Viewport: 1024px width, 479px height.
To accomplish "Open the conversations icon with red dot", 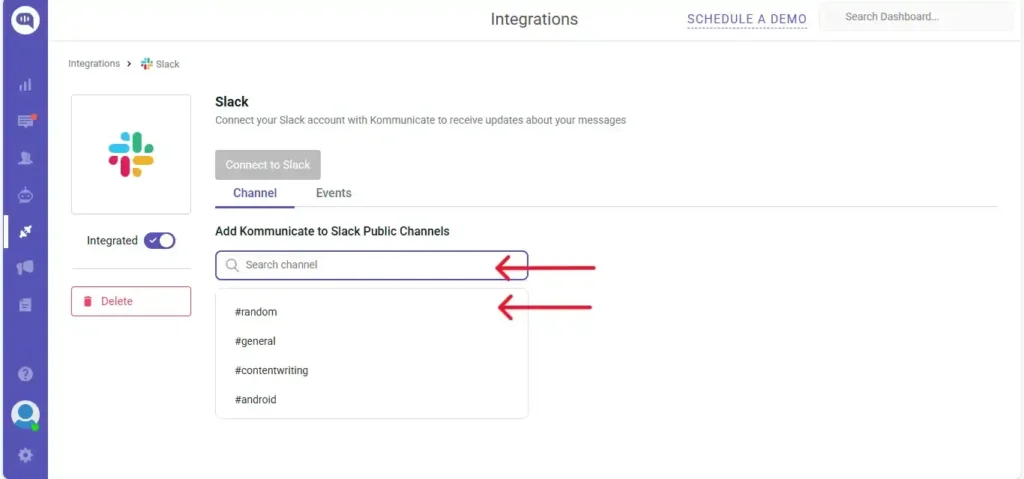I will pos(26,121).
